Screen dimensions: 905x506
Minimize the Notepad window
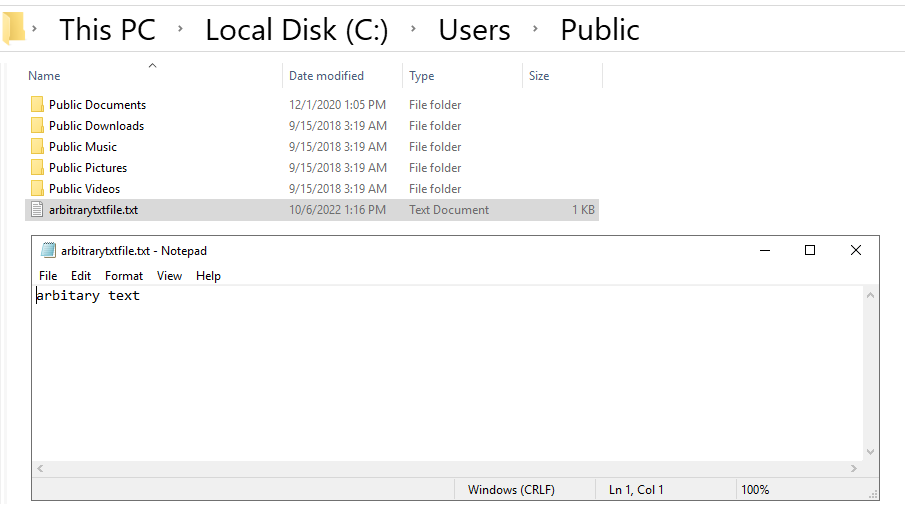765,250
